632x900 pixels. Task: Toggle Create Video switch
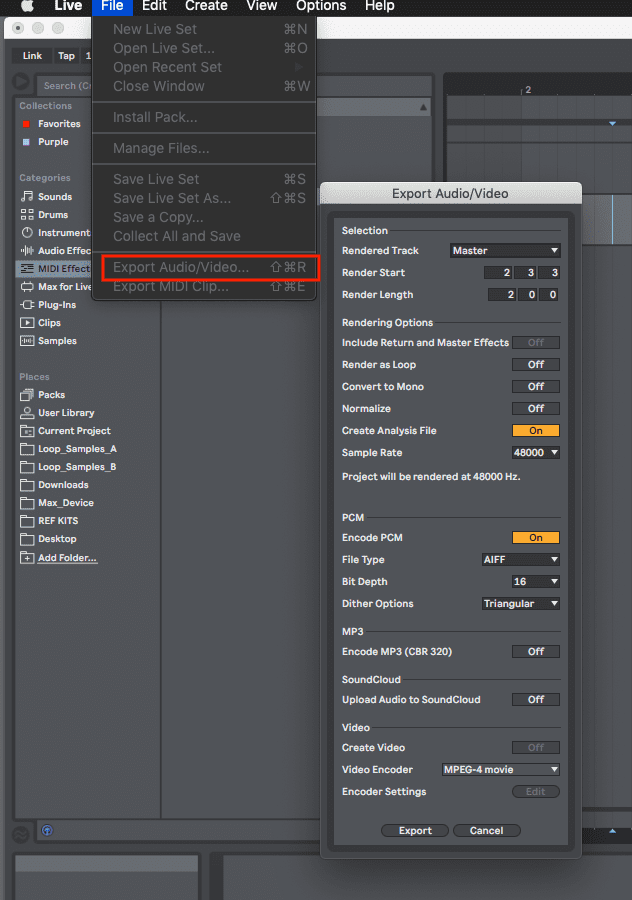(x=536, y=747)
